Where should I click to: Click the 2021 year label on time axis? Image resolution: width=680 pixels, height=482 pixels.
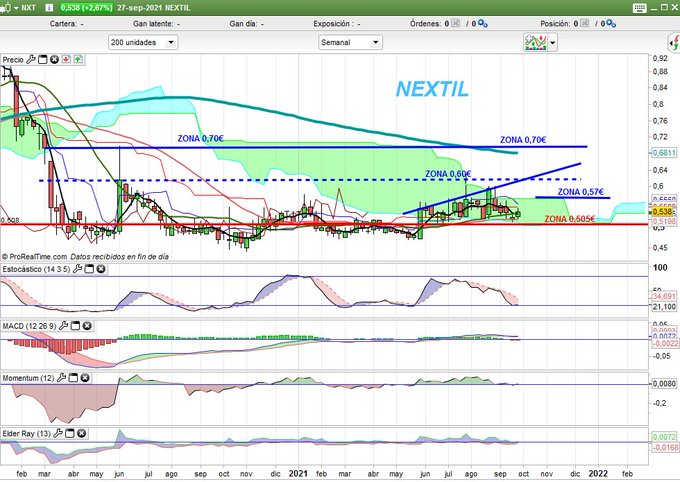[x=298, y=473]
